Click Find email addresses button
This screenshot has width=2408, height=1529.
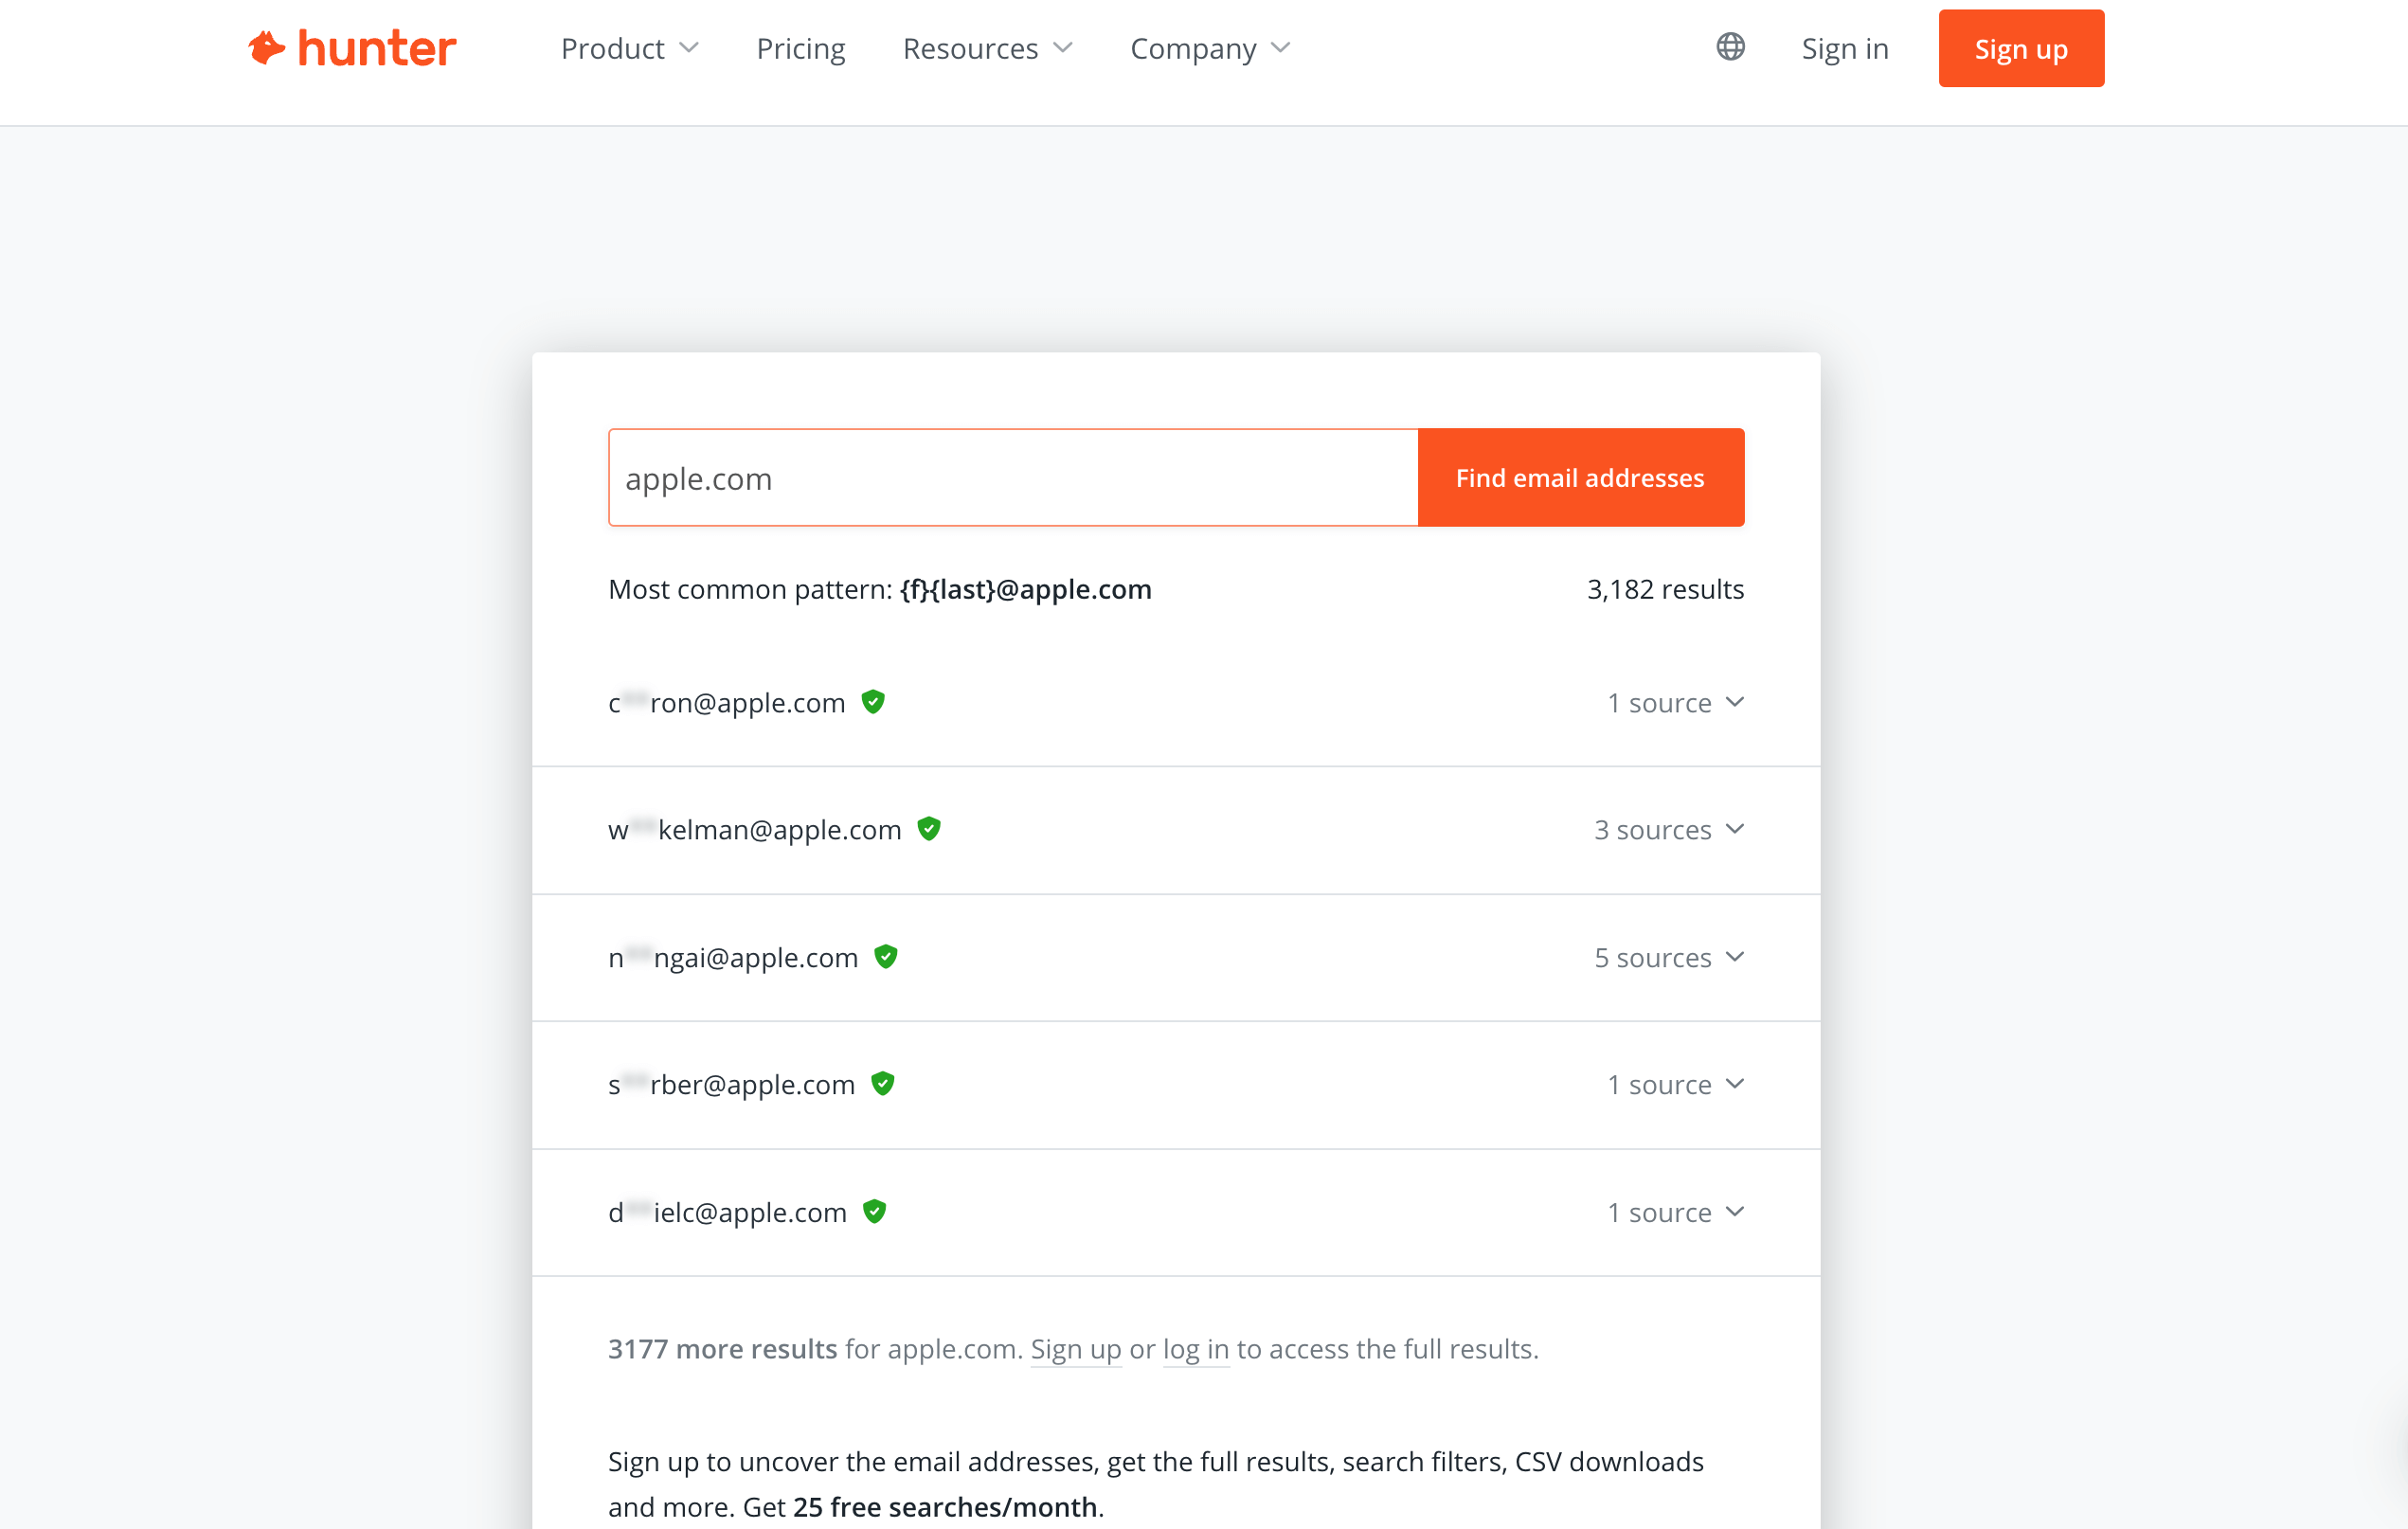coord(1580,478)
